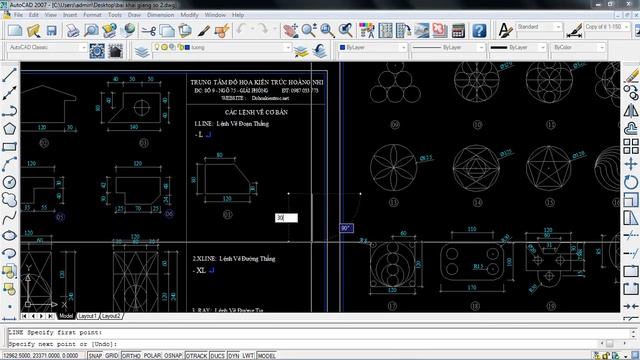Click the Plot print icon
The width and height of the screenshot is (640, 360).
click(73, 31)
